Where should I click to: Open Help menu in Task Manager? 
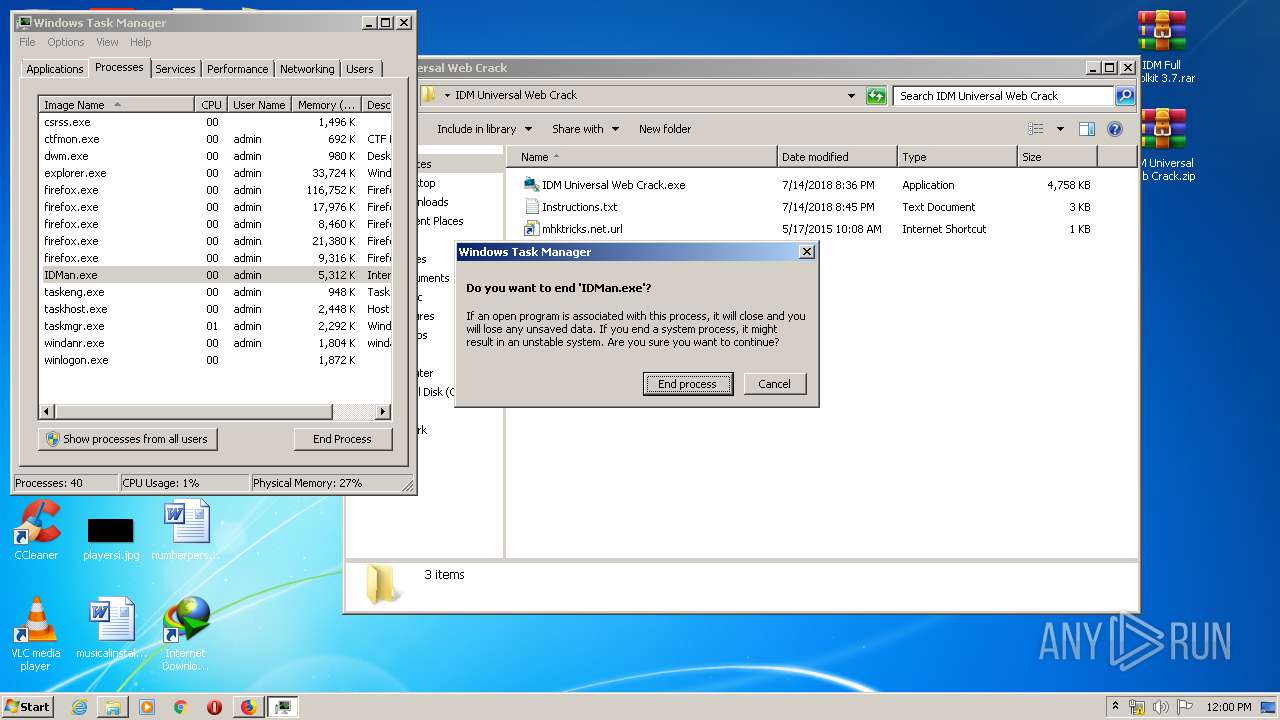tap(141, 42)
